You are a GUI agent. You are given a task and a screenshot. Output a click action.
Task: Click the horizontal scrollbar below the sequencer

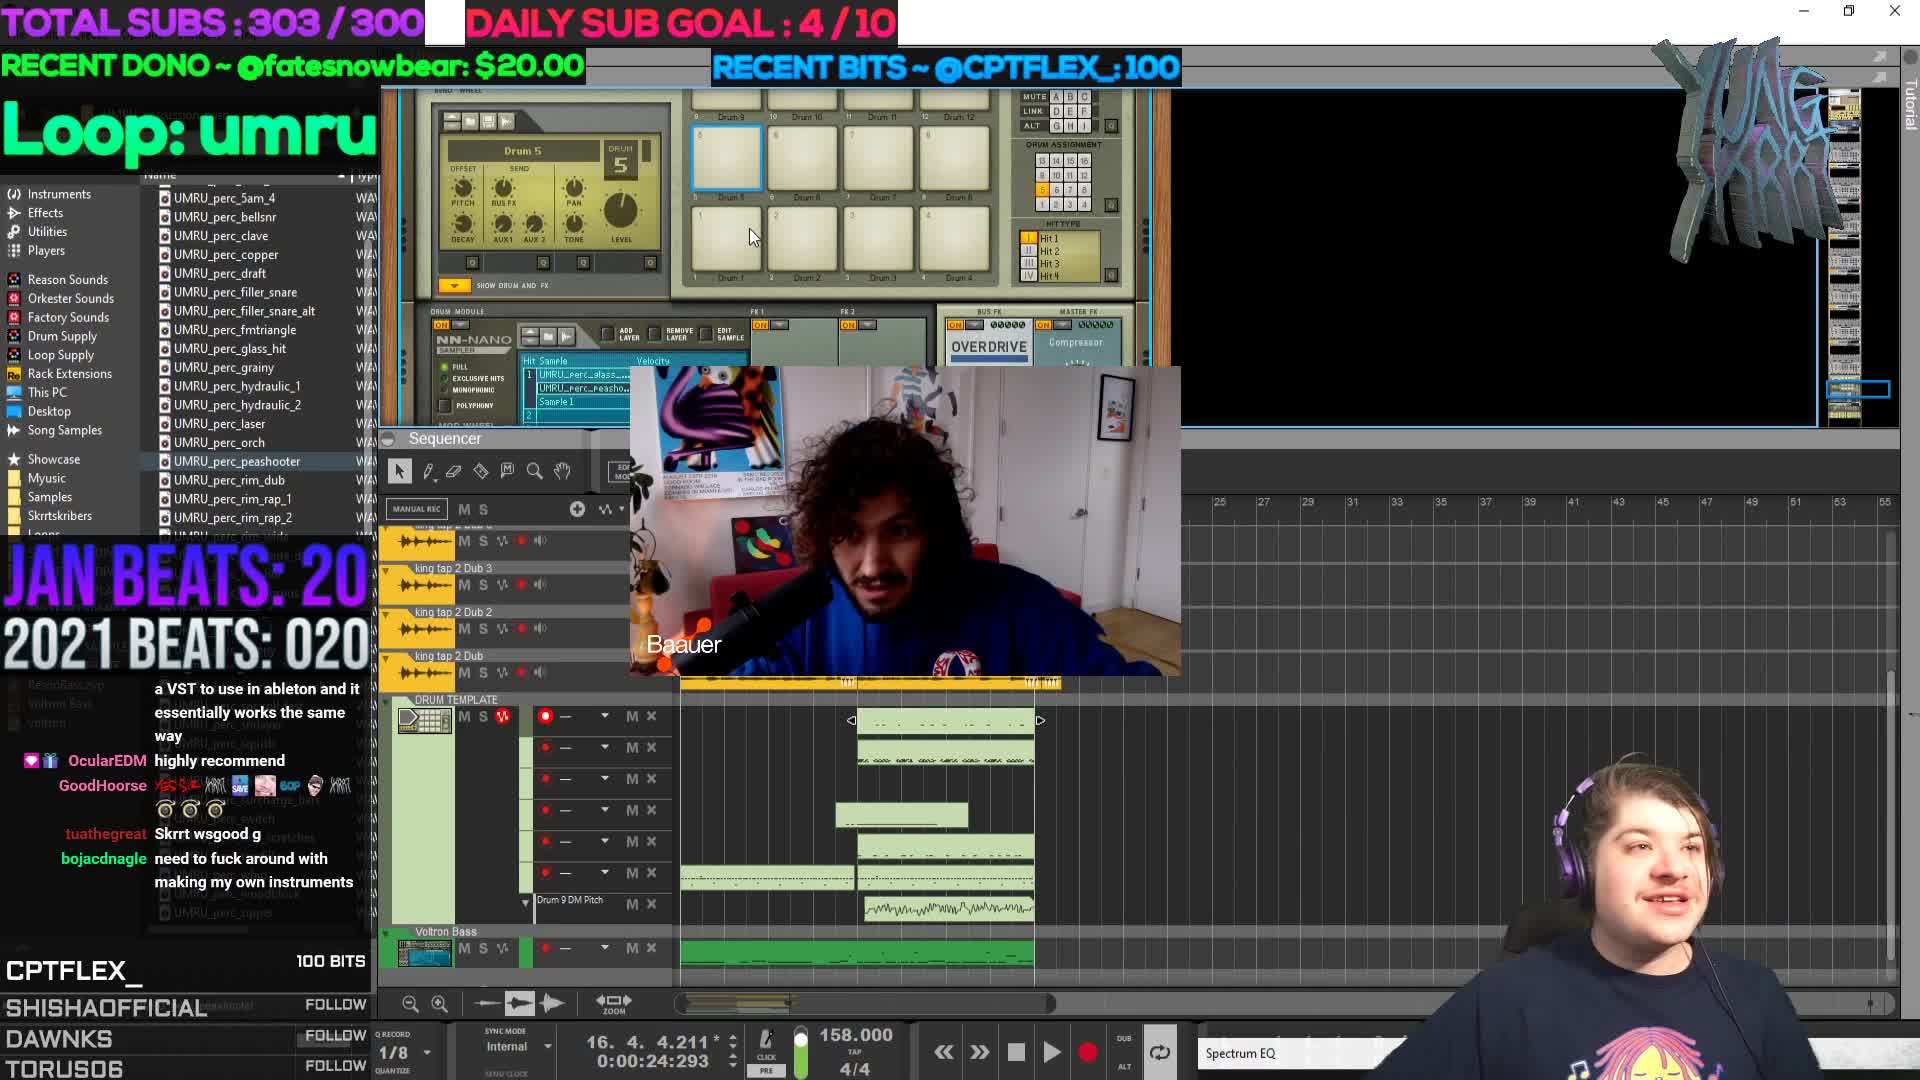click(x=865, y=1003)
